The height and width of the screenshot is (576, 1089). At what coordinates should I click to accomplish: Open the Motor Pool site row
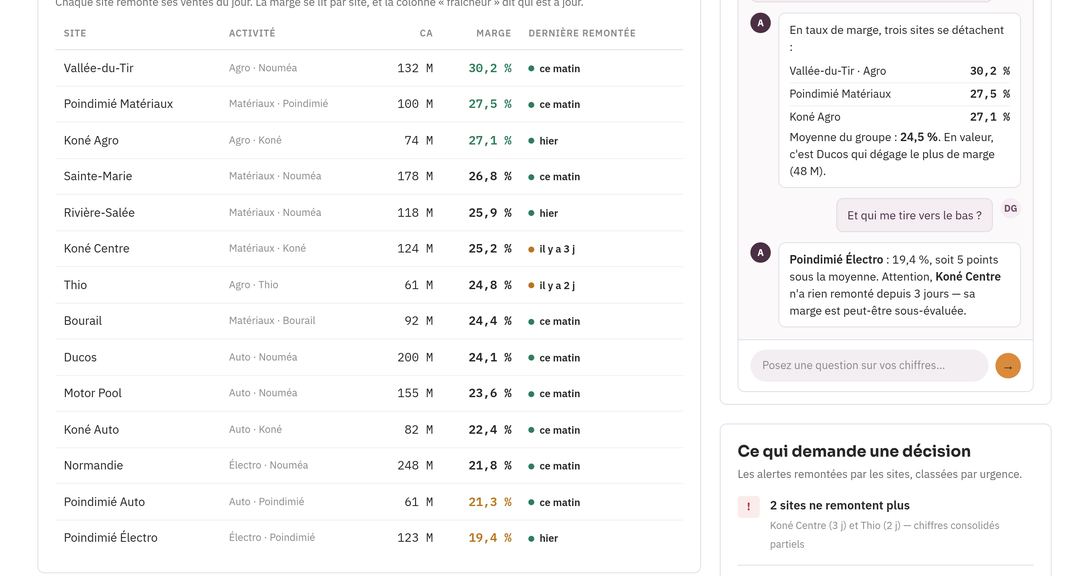[369, 393]
